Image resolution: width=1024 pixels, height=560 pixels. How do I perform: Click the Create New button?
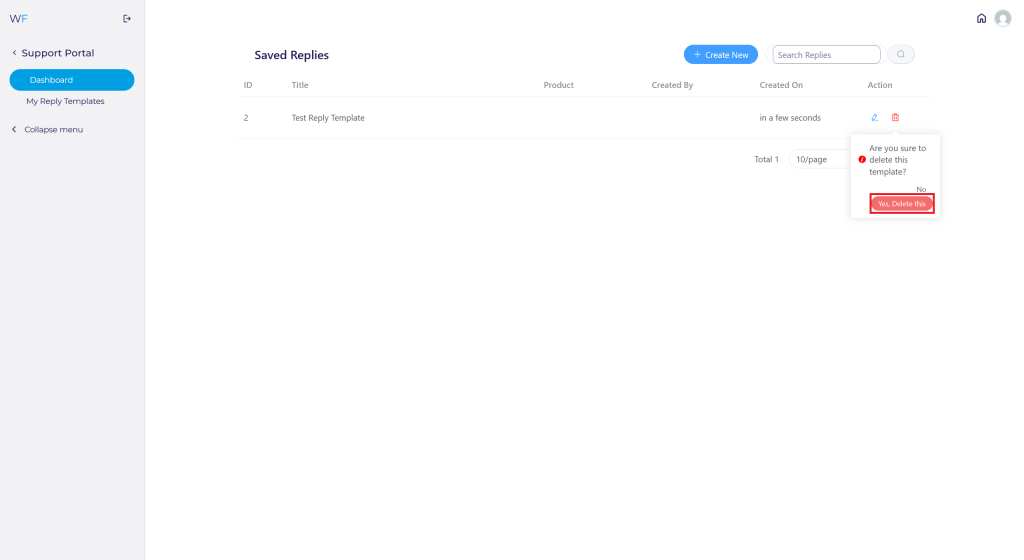721,55
